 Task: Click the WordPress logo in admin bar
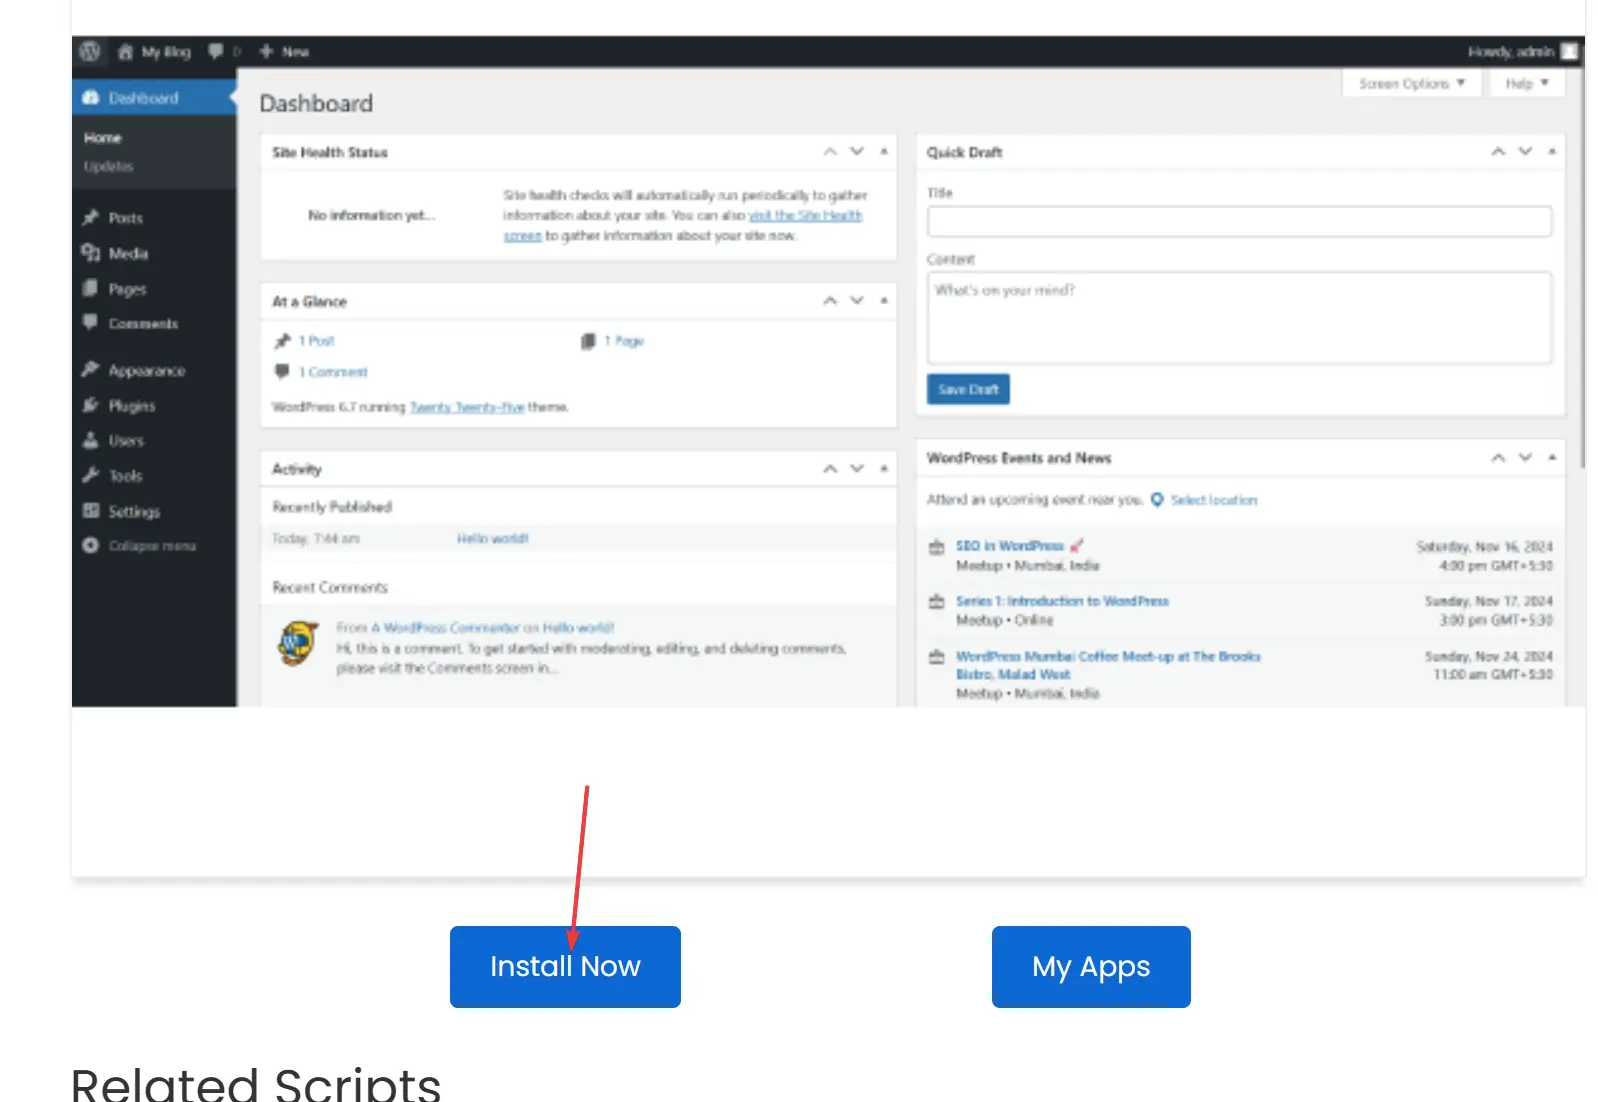[90, 52]
